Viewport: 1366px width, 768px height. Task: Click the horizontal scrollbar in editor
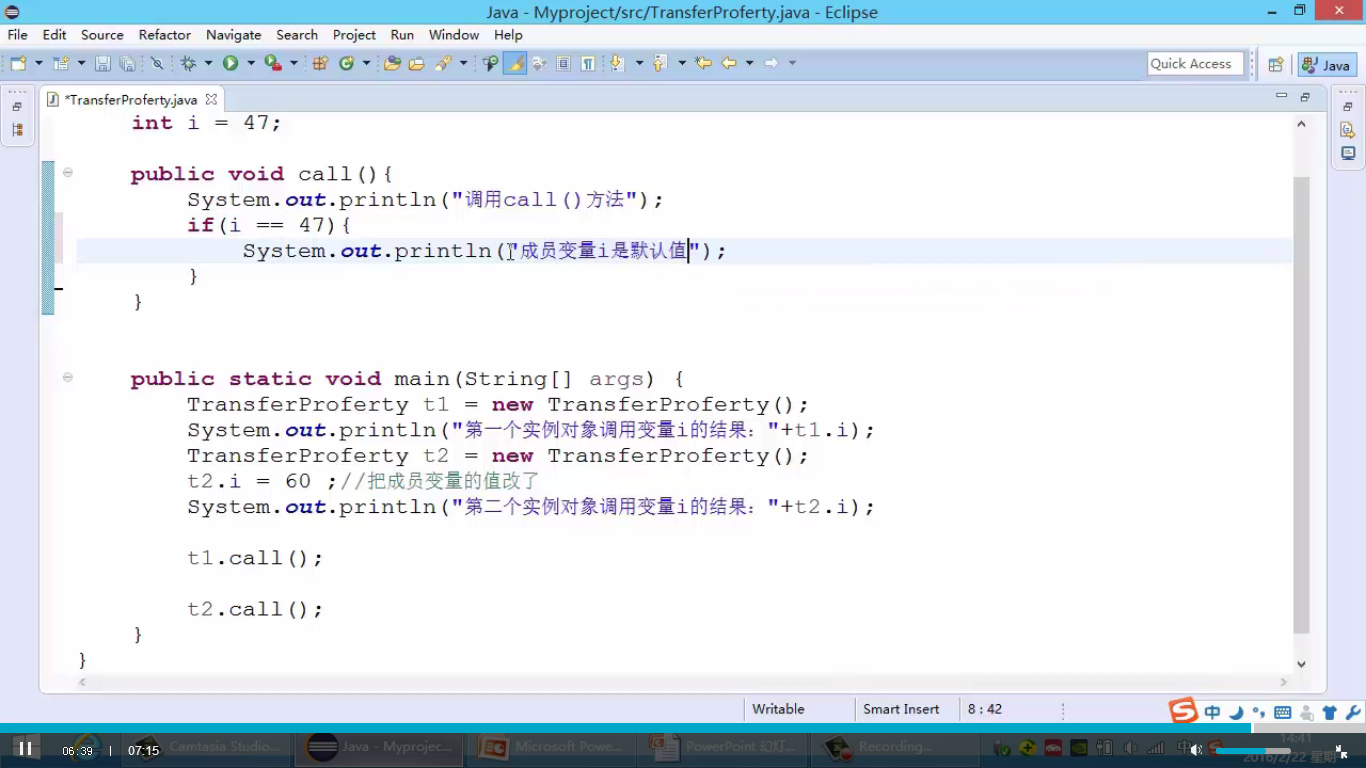pos(682,682)
